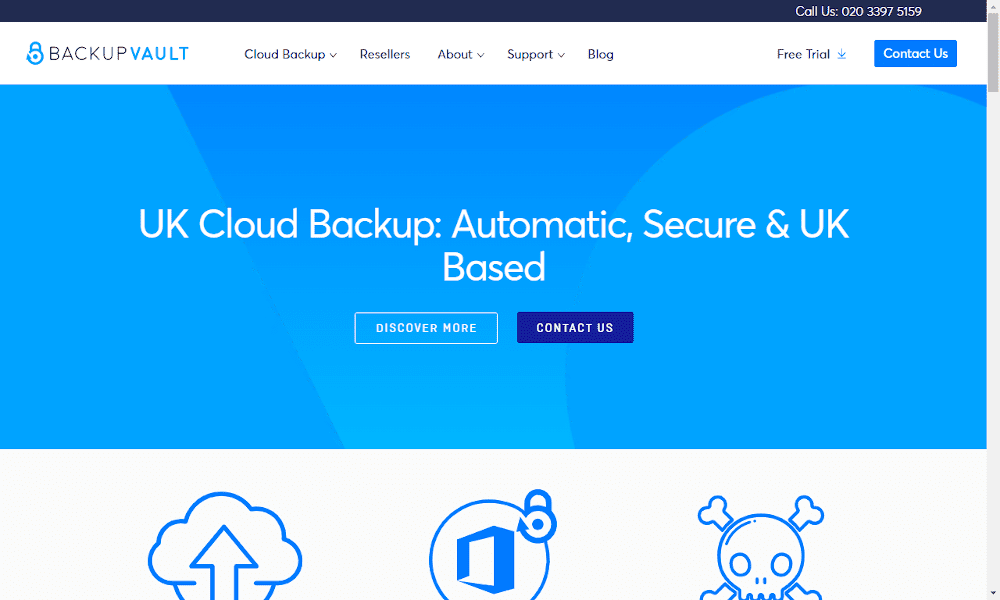The image size is (1000, 600).
Task: Click the dark Contact Us hero button
Action: (575, 328)
